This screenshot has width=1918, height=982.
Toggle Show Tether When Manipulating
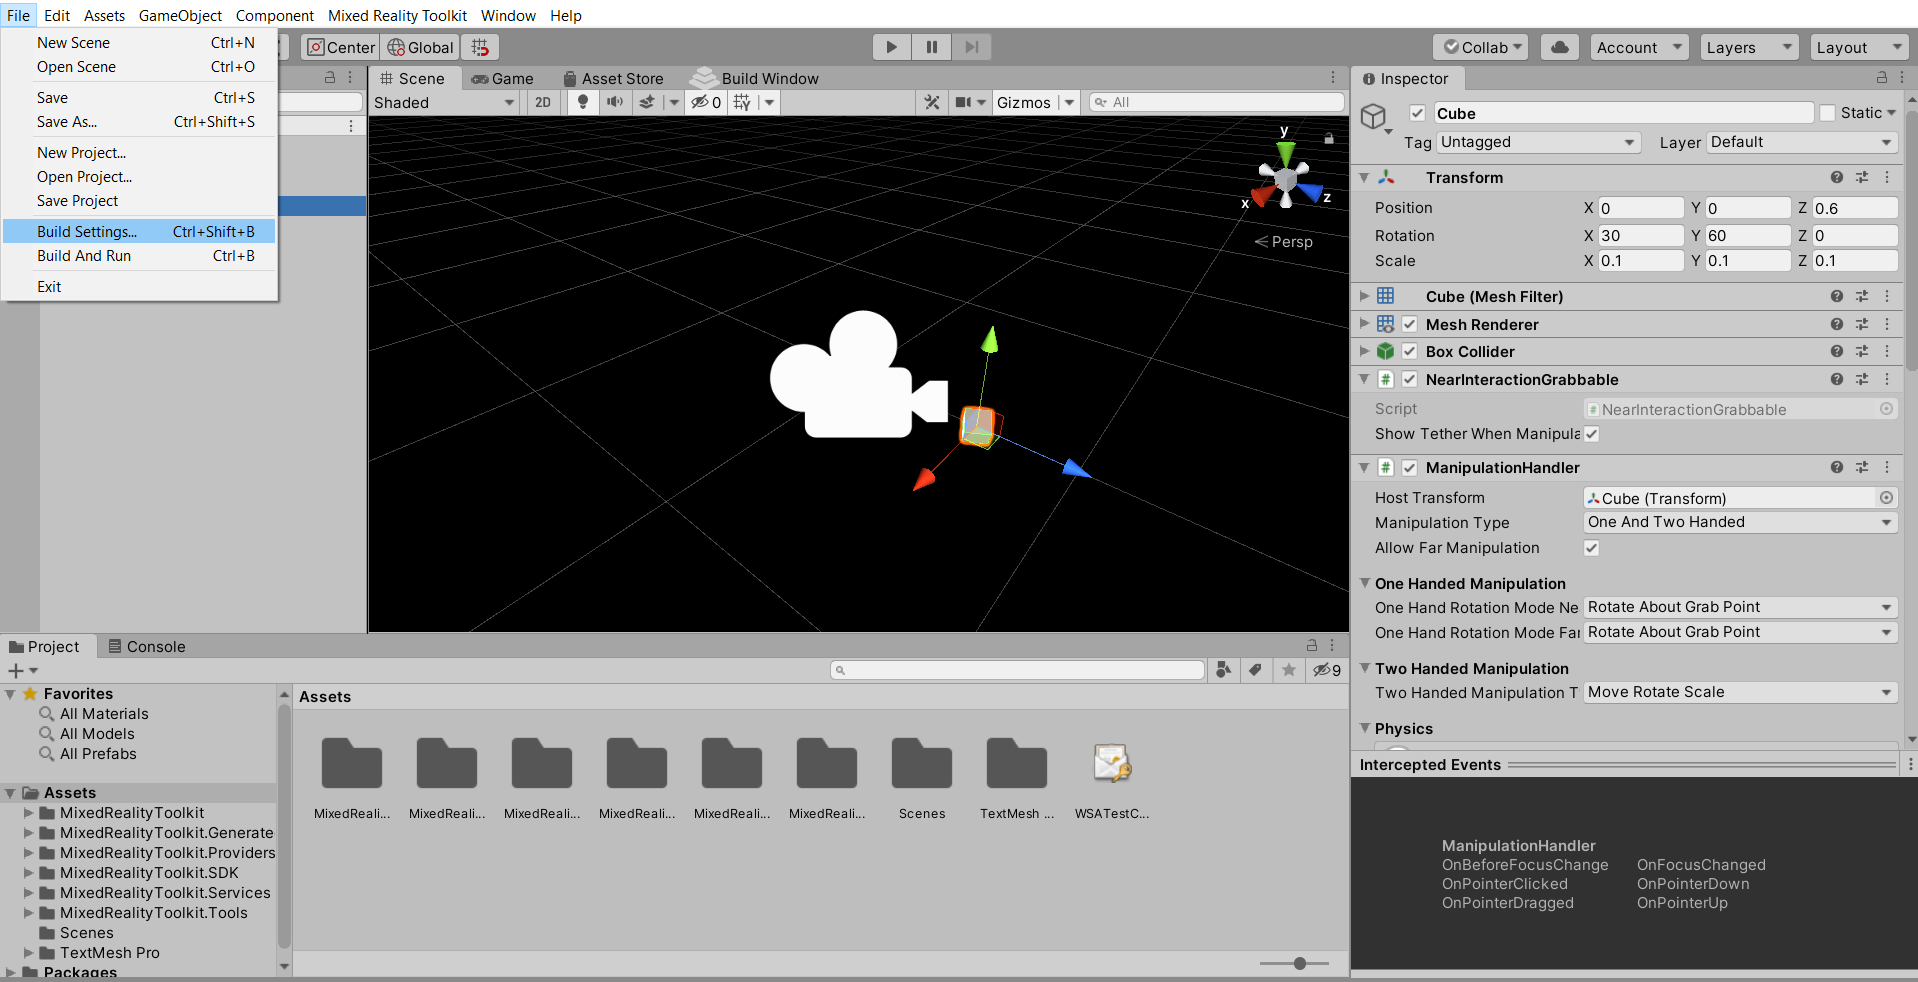point(1591,434)
